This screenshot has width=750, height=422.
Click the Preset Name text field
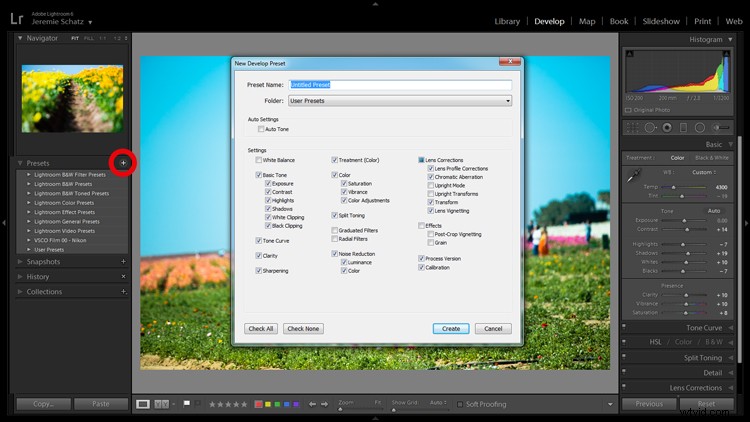tap(400, 85)
